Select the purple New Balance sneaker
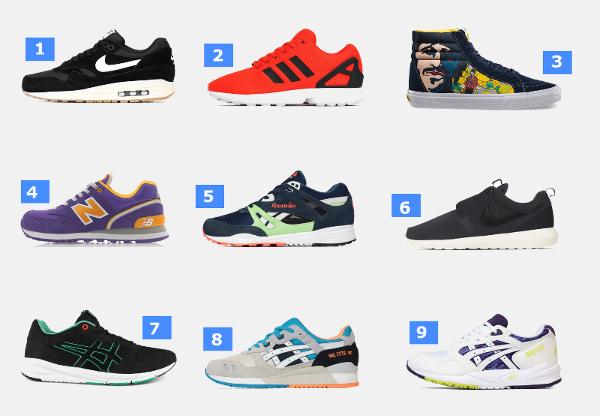Image resolution: width=600 pixels, height=416 pixels. tap(95, 208)
